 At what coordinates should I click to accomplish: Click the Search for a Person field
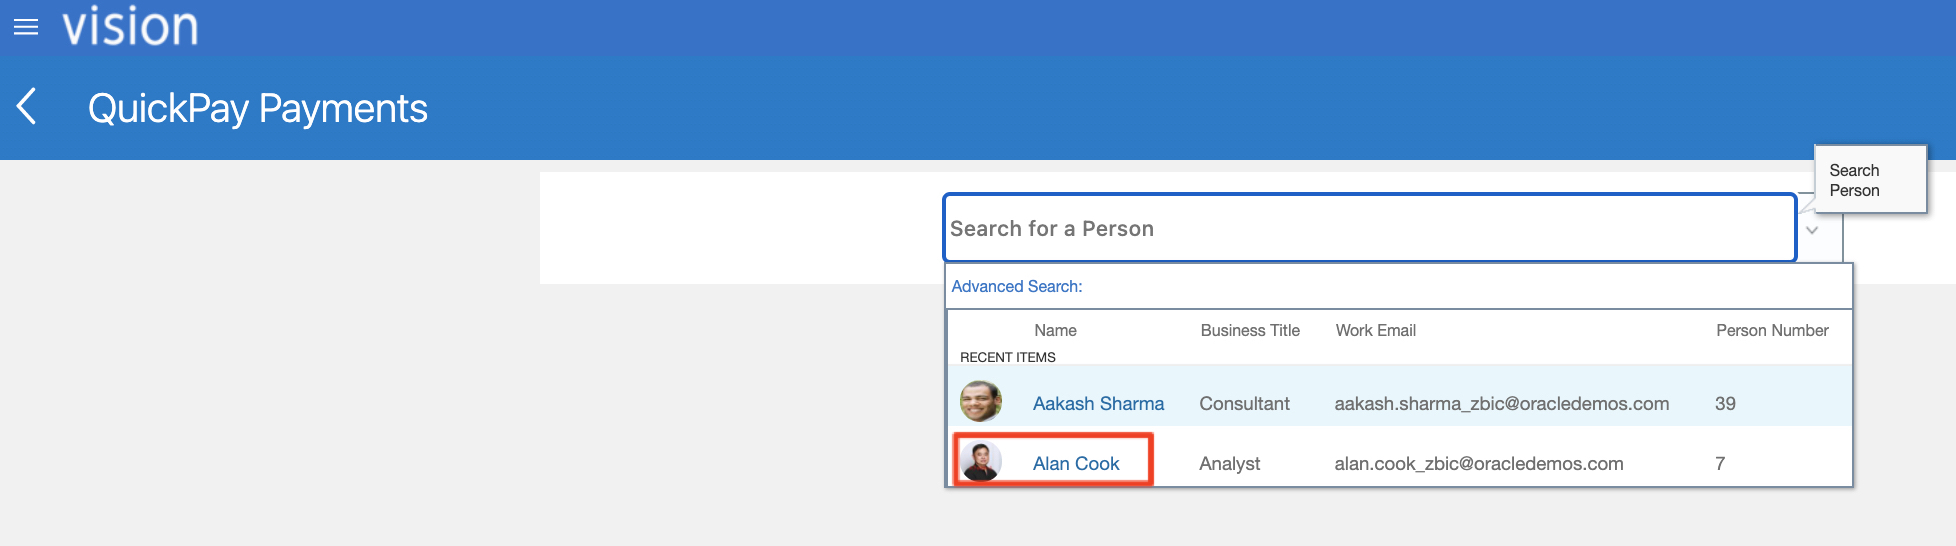[1368, 229]
